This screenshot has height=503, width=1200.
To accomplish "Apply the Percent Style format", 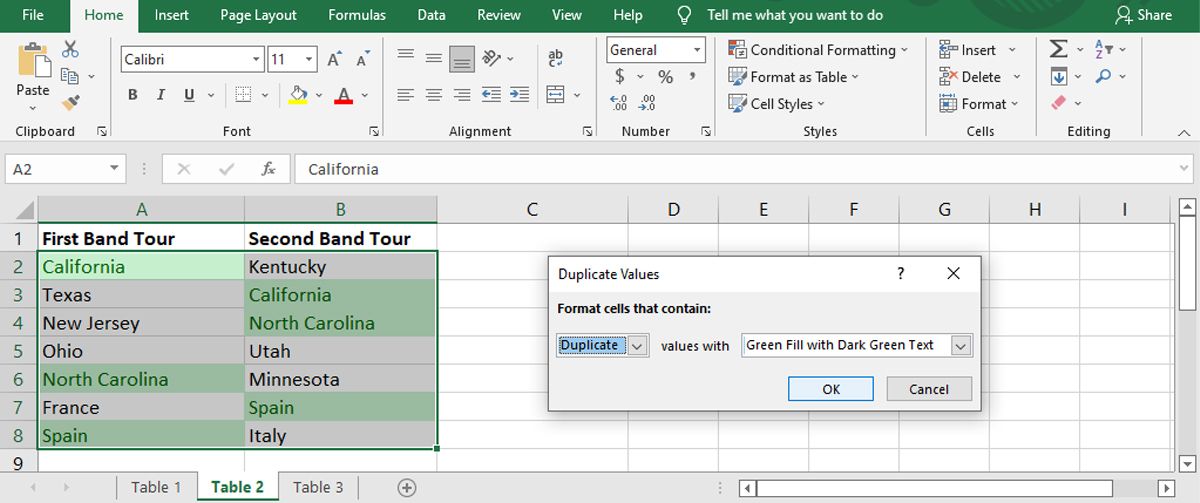I will 665,77.
